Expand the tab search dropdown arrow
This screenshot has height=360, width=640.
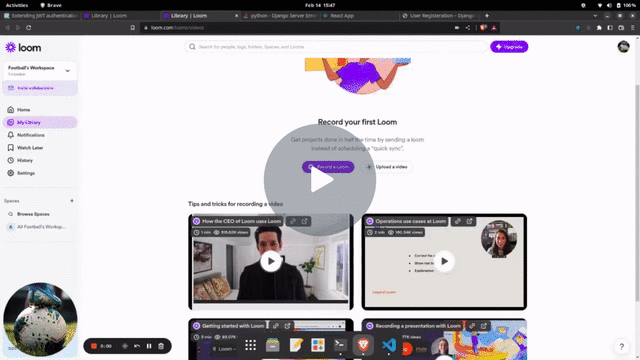(x=595, y=16)
